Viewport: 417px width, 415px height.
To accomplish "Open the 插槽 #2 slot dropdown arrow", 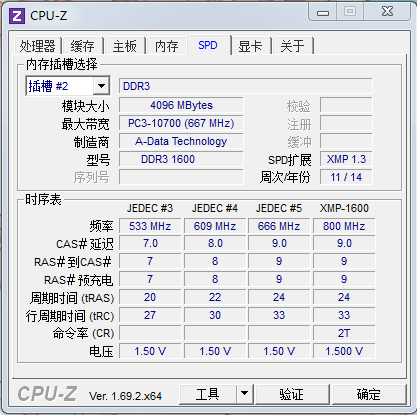I will pyautogui.click(x=101, y=86).
